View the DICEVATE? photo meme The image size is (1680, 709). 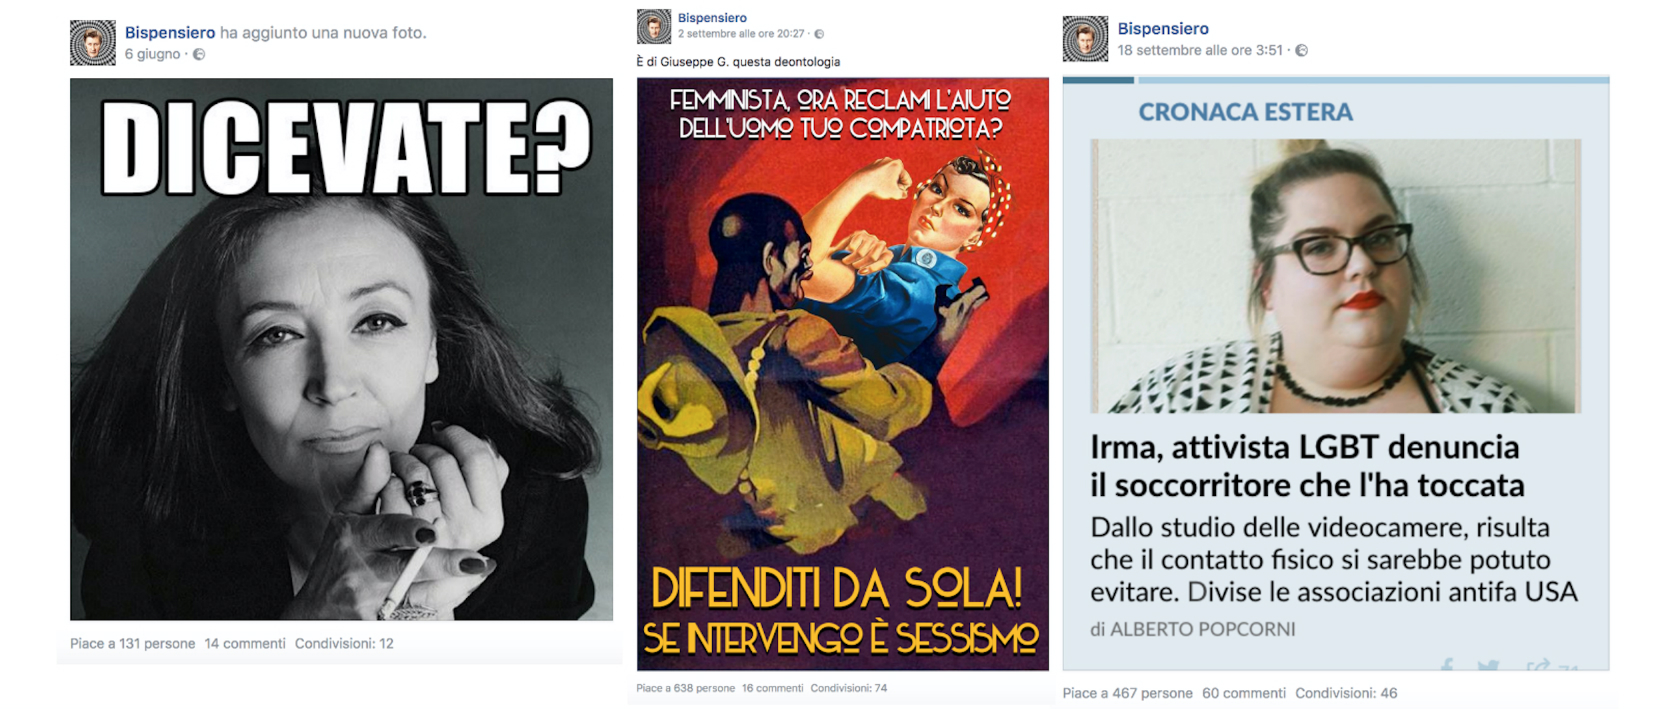341,349
